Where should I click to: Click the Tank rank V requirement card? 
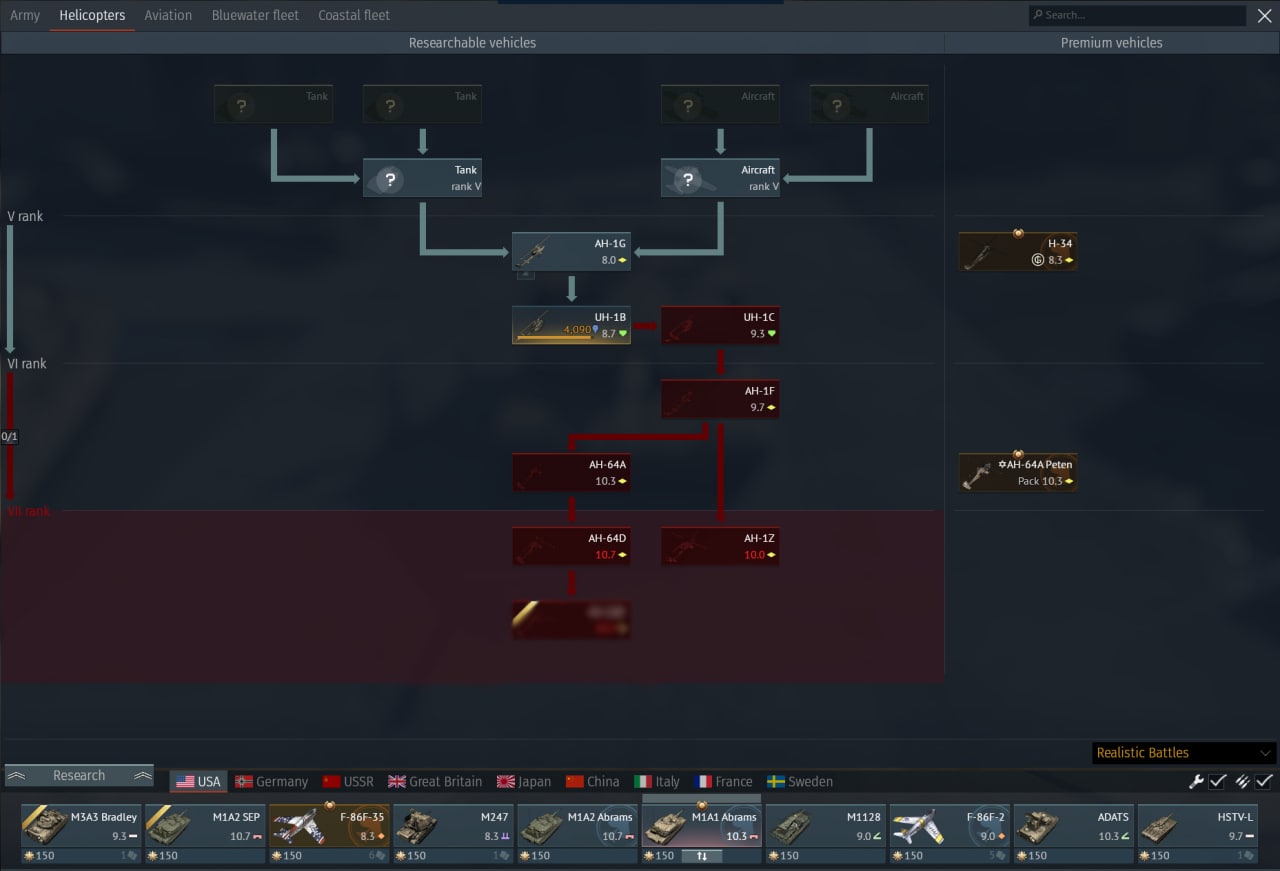(423, 178)
